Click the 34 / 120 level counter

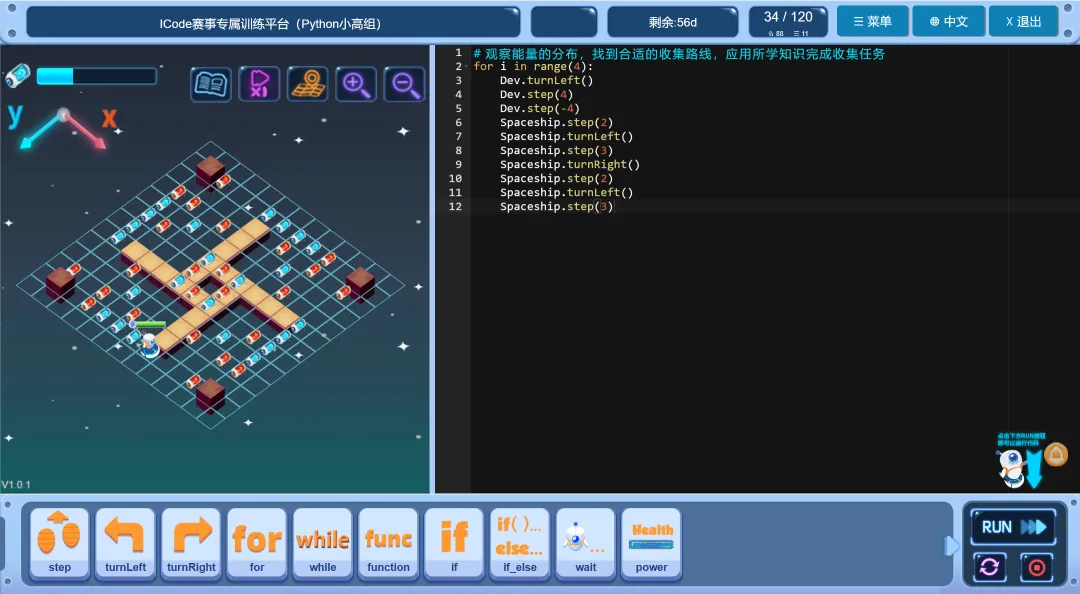[788, 22]
